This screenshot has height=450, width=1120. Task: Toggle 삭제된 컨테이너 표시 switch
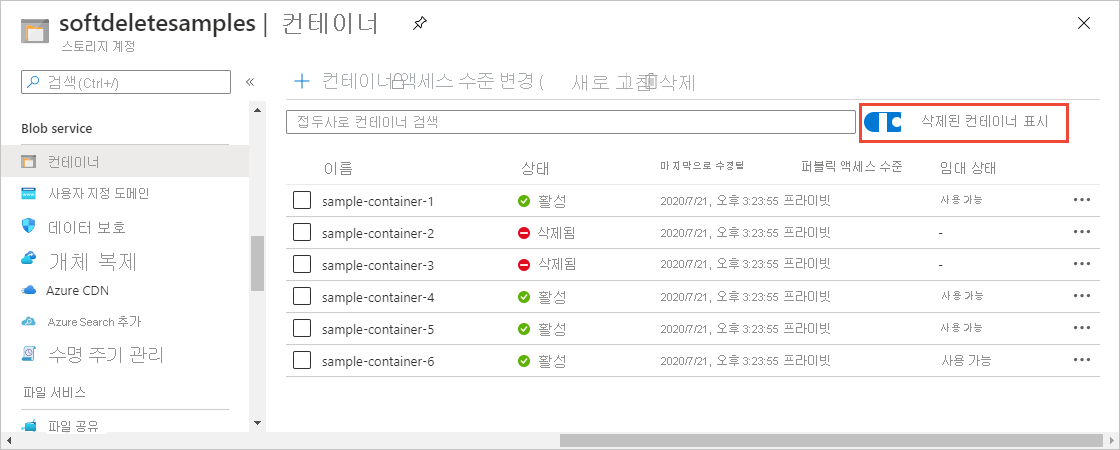click(882, 121)
